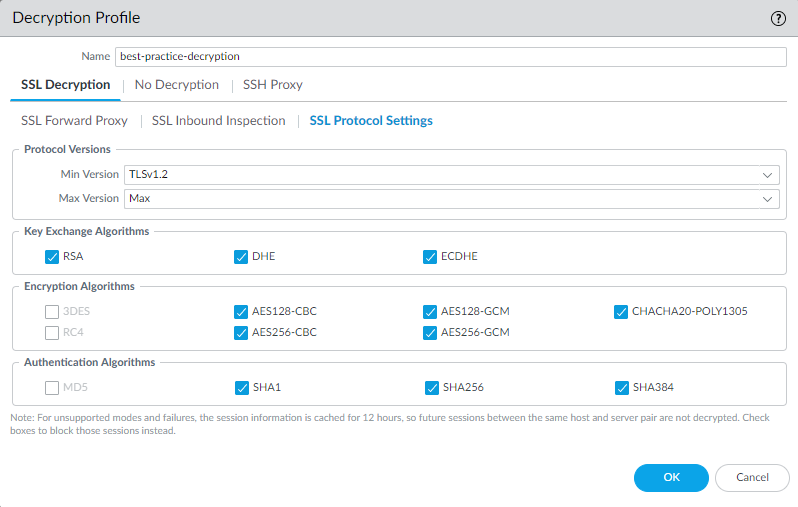This screenshot has width=798, height=507.
Task: Go to SSL Inbound Inspection sub-tab
Action: (218, 121)
